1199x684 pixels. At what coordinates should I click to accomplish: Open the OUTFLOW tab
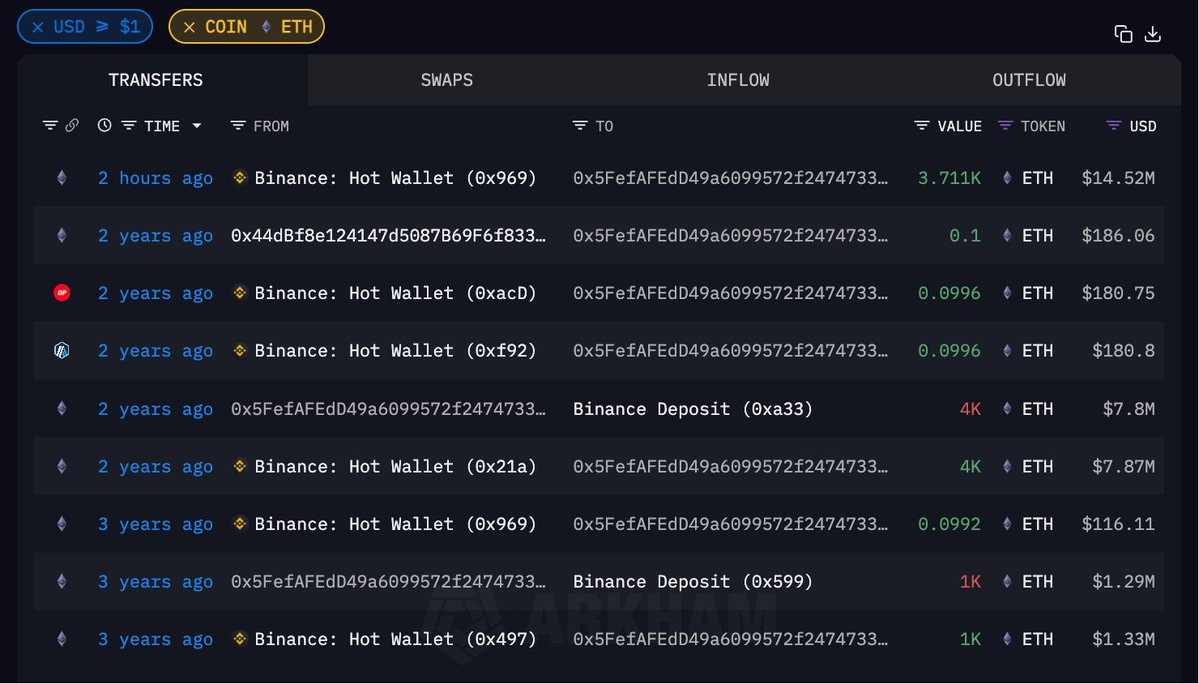[x=1028, y=80]
